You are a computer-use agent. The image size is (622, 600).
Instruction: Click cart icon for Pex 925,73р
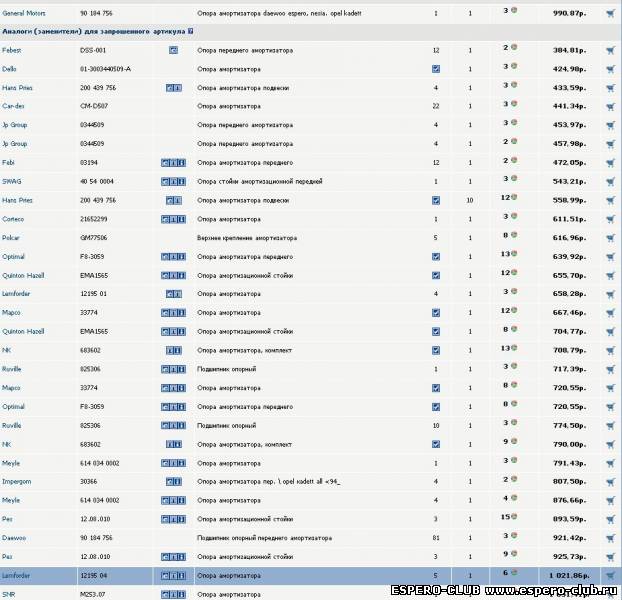pyautogui.click(x=610, y=557)
